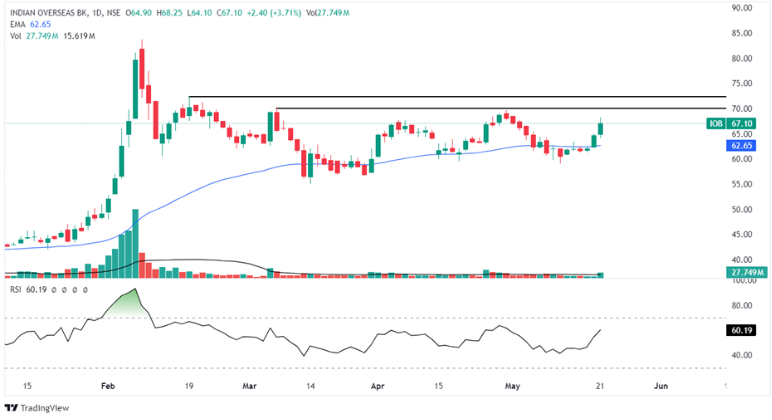Select the lower horizontal resistance line near 70
The width and height of the screenshot is (772, 420).
coord(450,107)
